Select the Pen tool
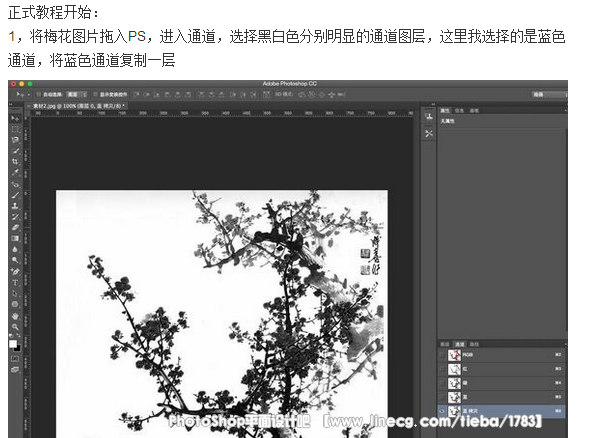Viewport: 592px width, 438px height. pos(15,271)
